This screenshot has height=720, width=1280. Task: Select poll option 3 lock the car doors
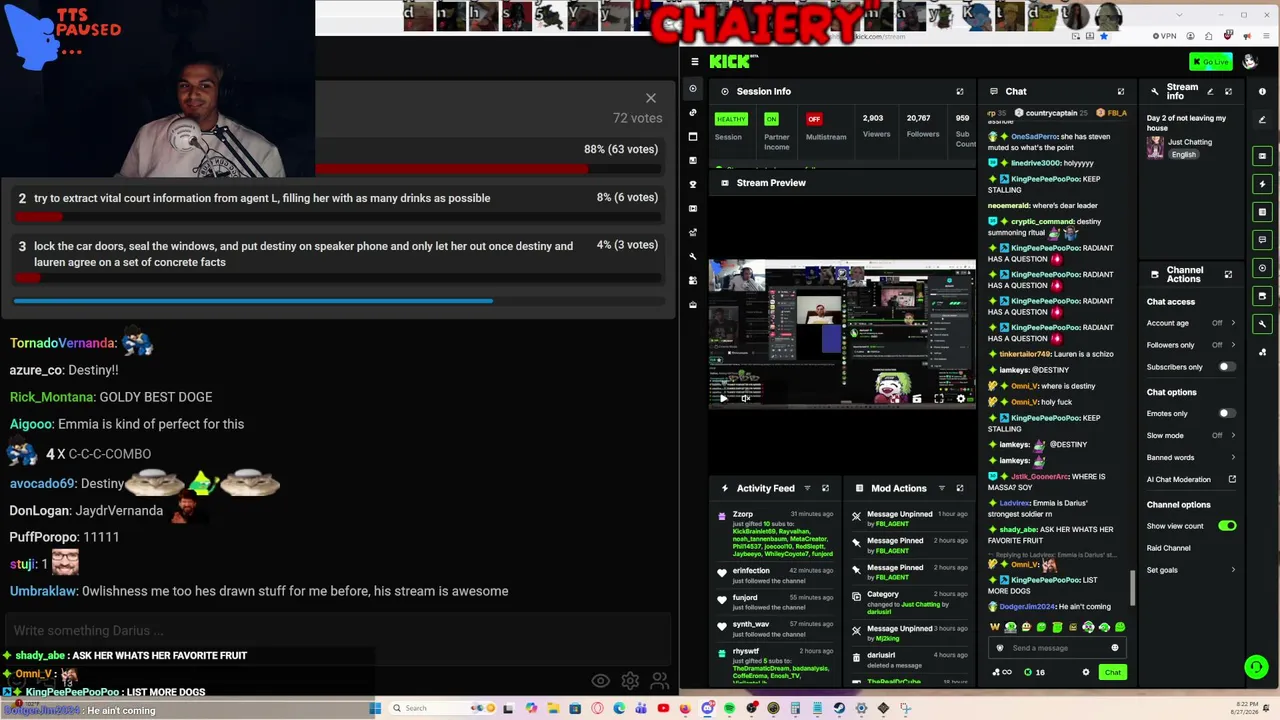(x=338, y=258)
